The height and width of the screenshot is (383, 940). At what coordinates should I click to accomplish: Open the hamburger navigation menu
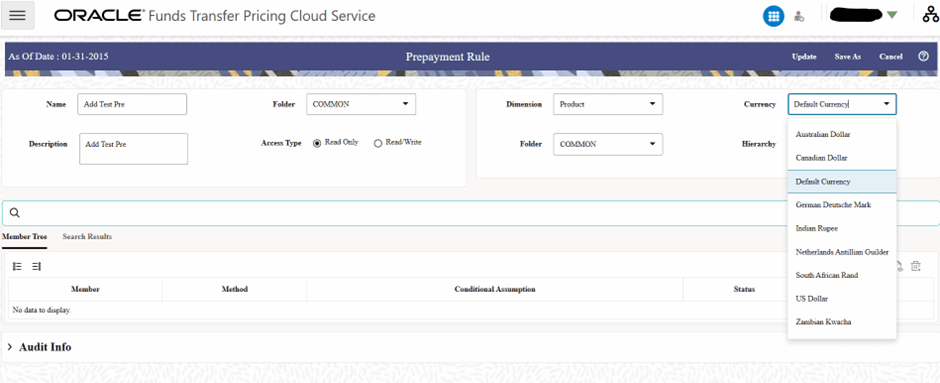point(17,16)
